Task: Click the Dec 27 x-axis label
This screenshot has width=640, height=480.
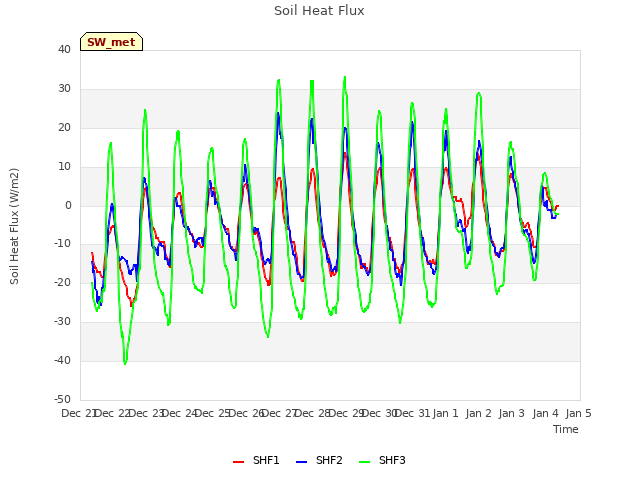Action: coord(279,413)
